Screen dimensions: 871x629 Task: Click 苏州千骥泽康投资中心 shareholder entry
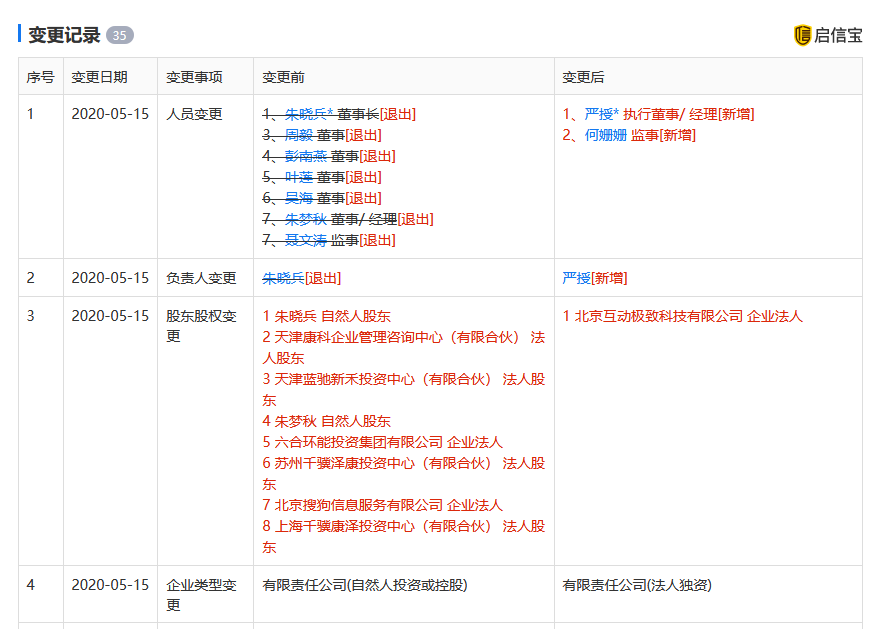[404, 473]
